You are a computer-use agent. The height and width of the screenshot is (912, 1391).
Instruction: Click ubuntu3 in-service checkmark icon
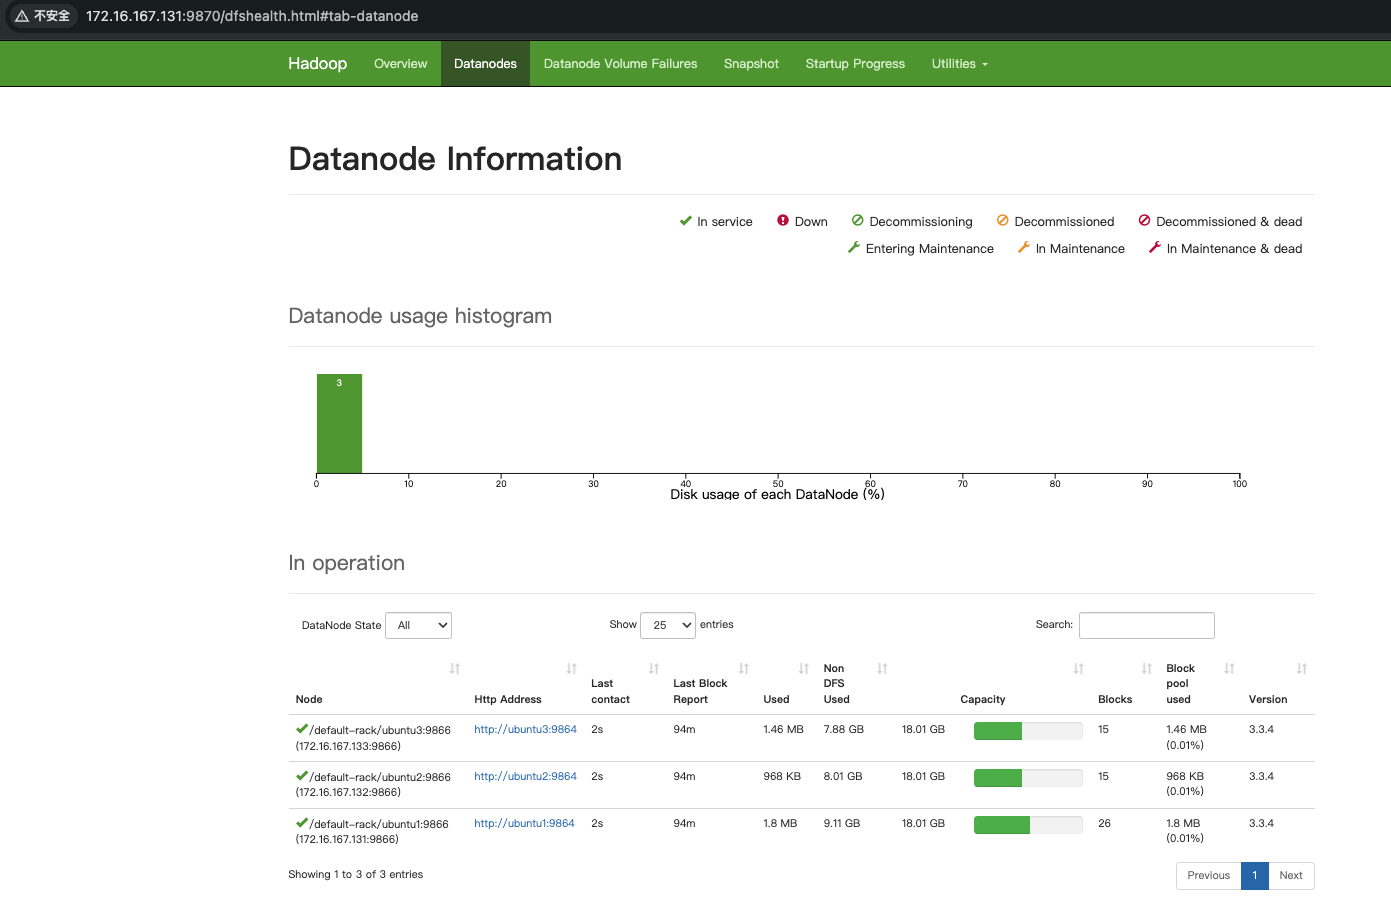[x=302, y=729]
